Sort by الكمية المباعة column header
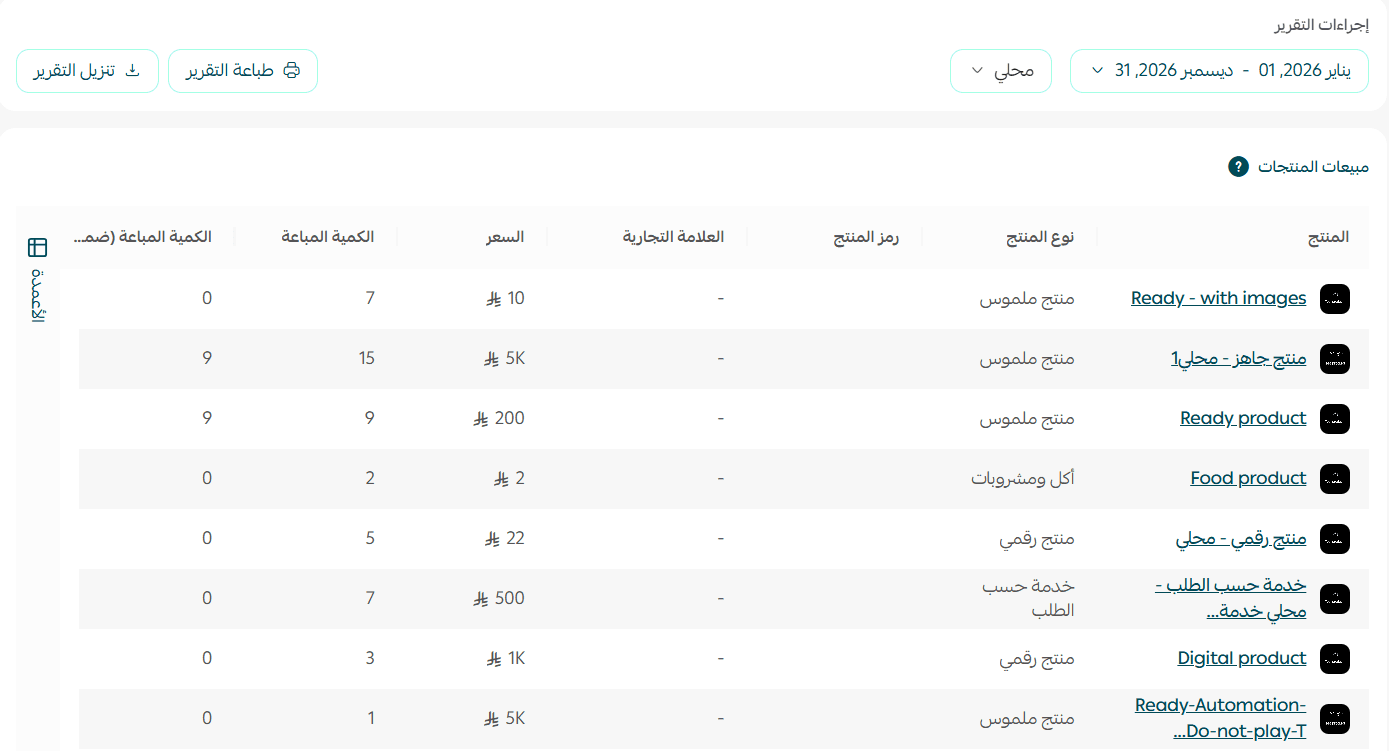This screenshot has height=751, width=1389. (x=328, y=237)
